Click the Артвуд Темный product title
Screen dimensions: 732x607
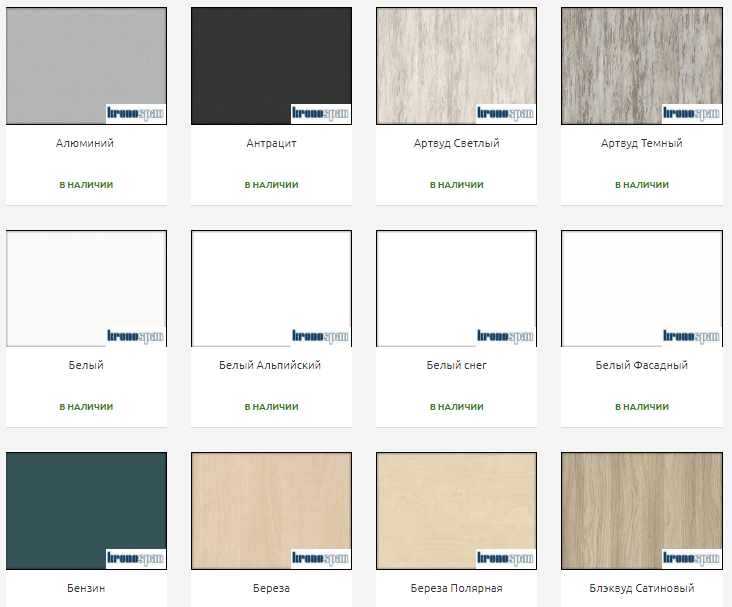point(641,143)
